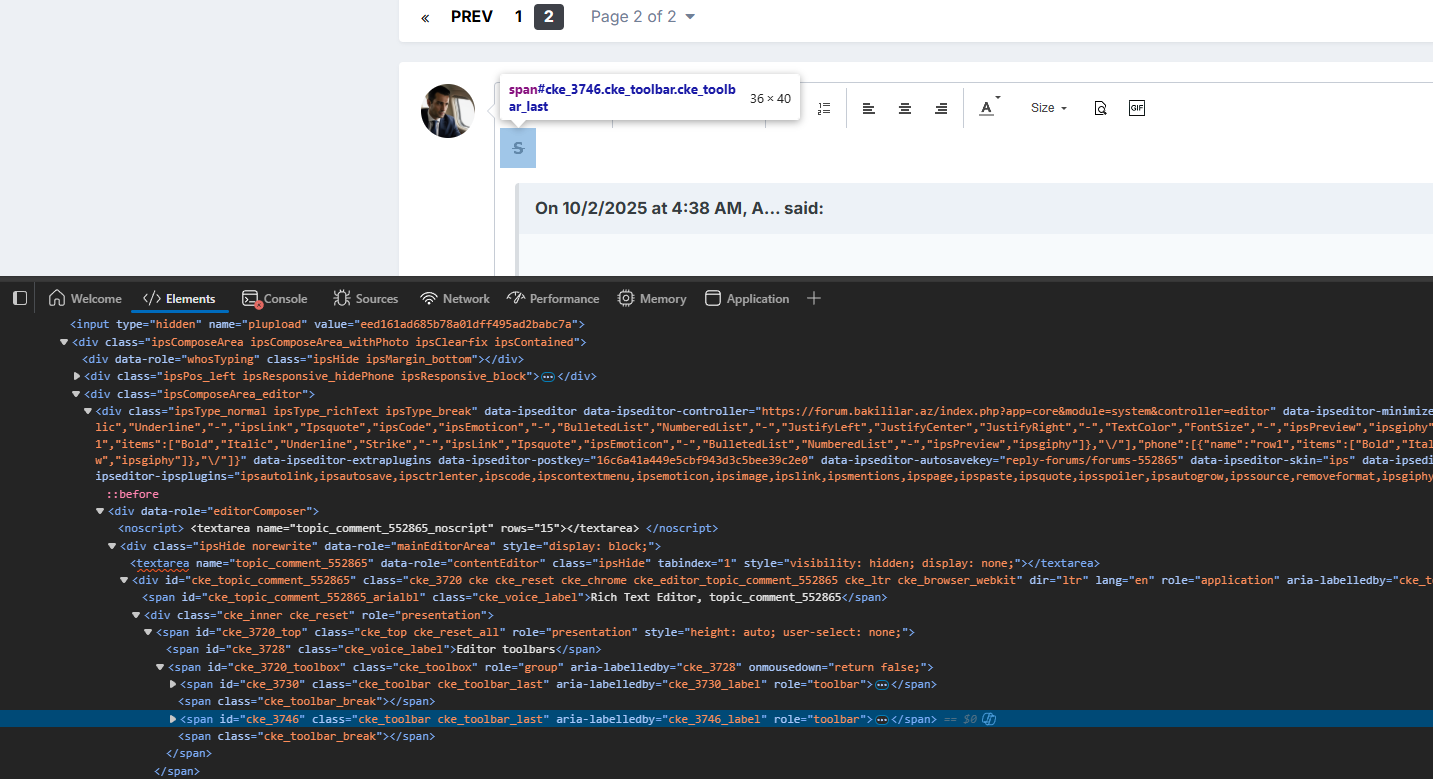Center-align text in the editor toolbar

(x=905, y=108)
